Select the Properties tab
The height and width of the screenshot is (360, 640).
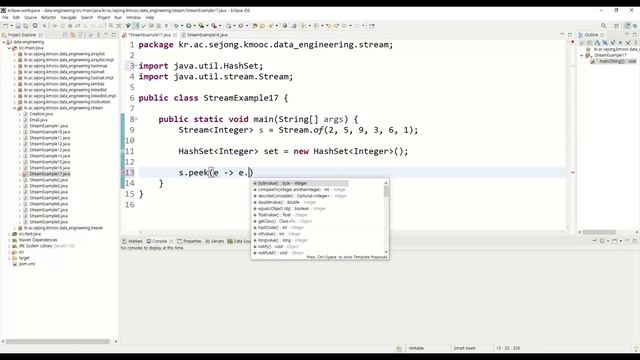click(189, 241)
